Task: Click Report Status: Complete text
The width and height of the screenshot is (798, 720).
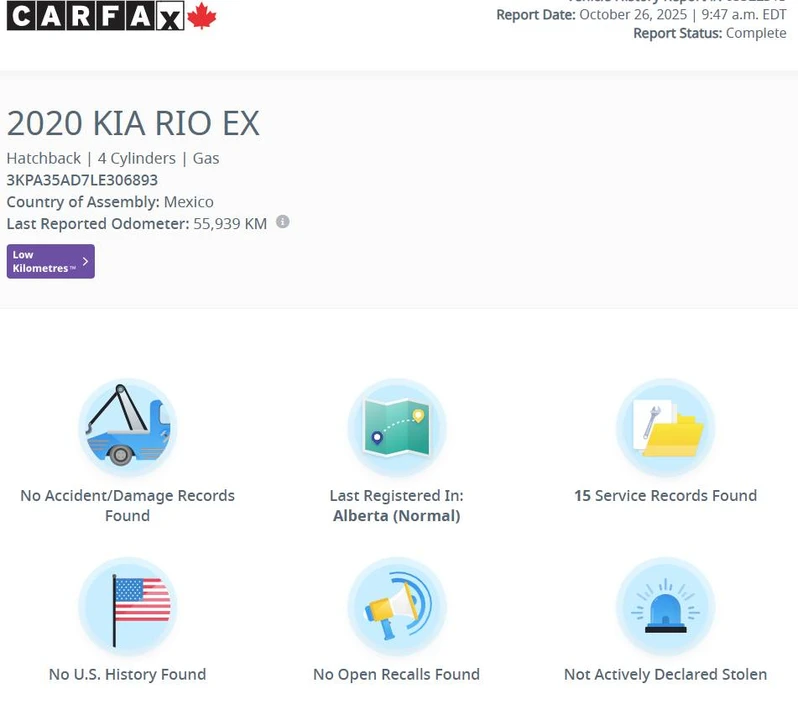Action: pos(710,33)
